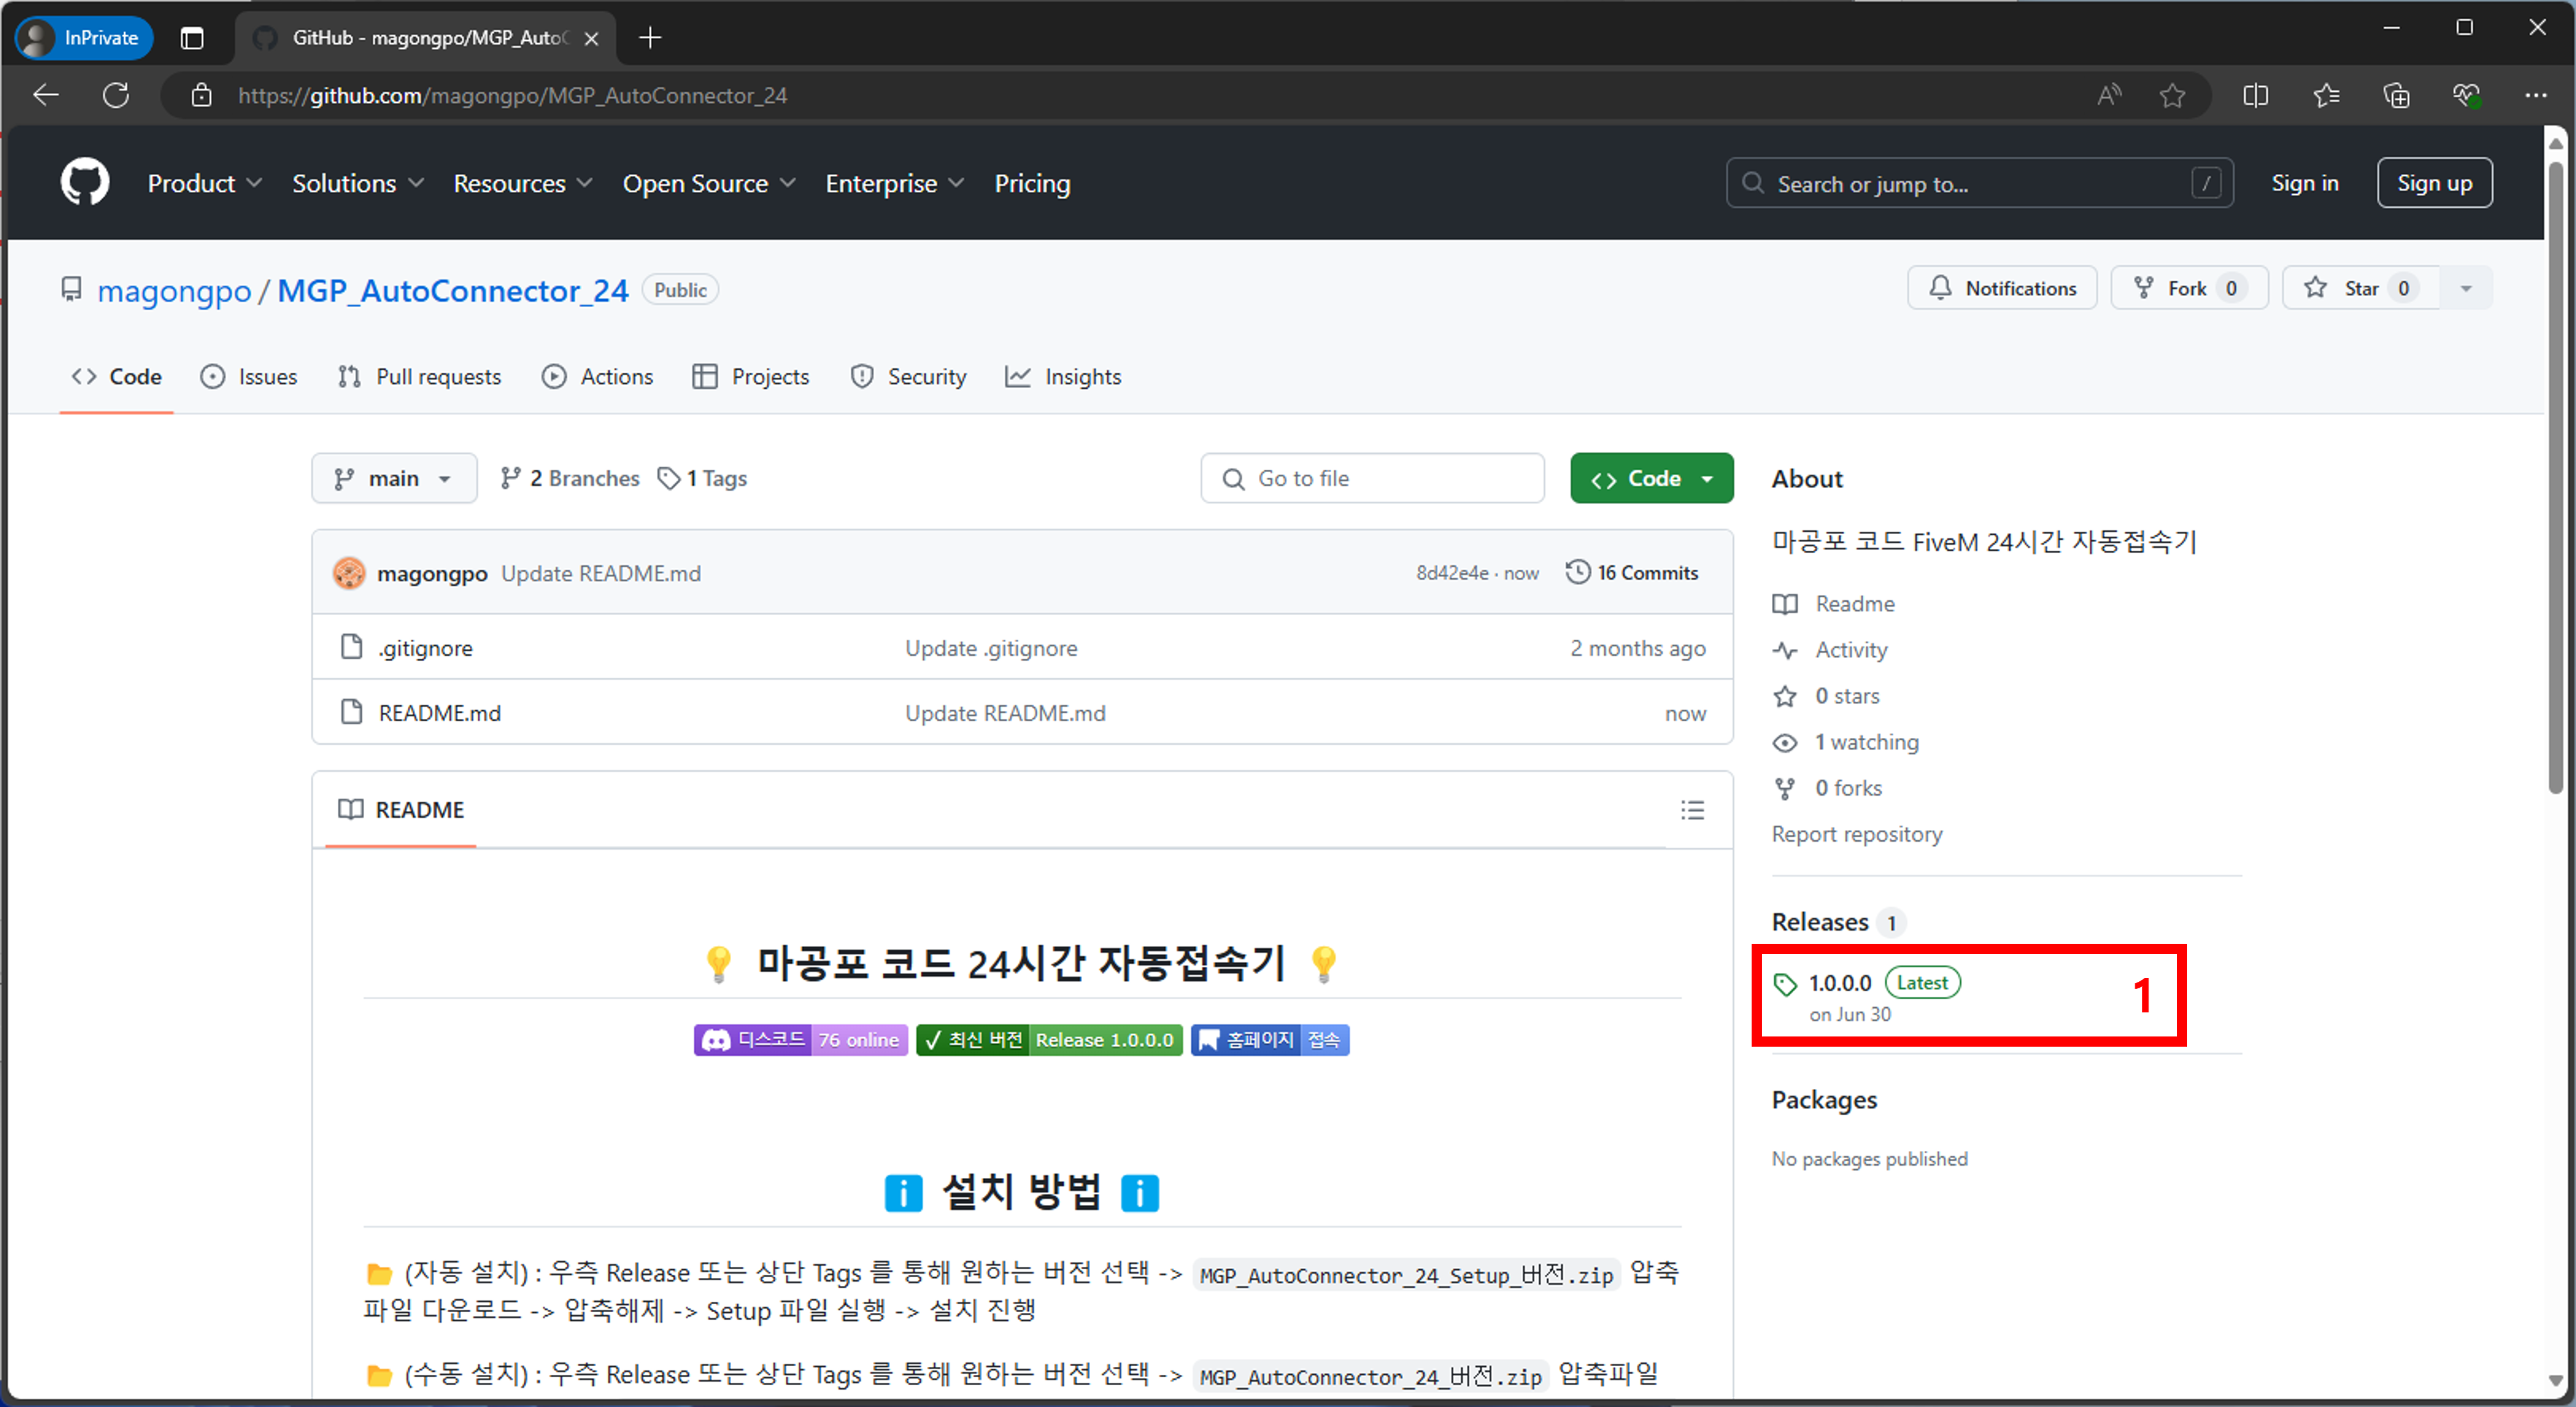Switch to the Issues tab

tap(249, 377)
